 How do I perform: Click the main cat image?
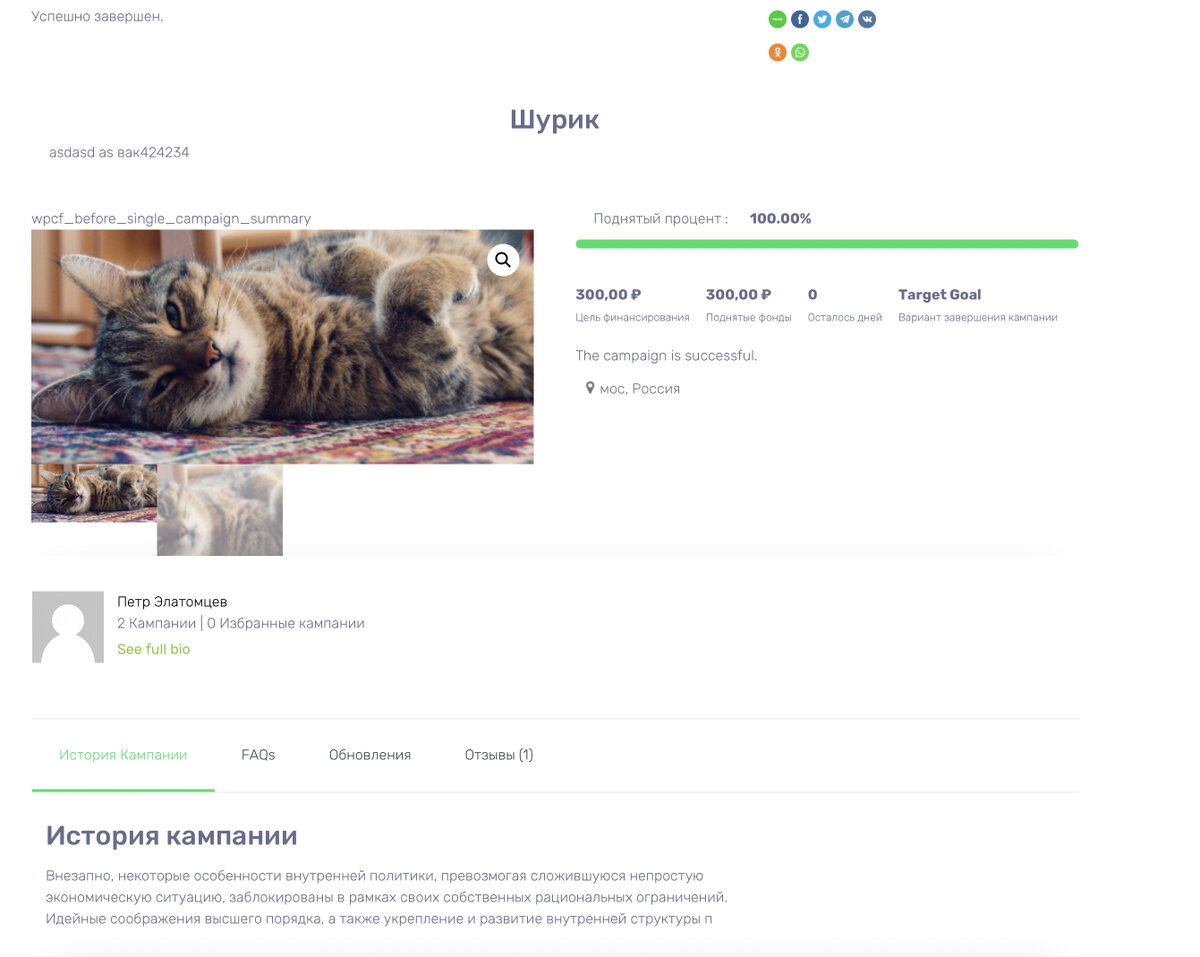[282, 347]
